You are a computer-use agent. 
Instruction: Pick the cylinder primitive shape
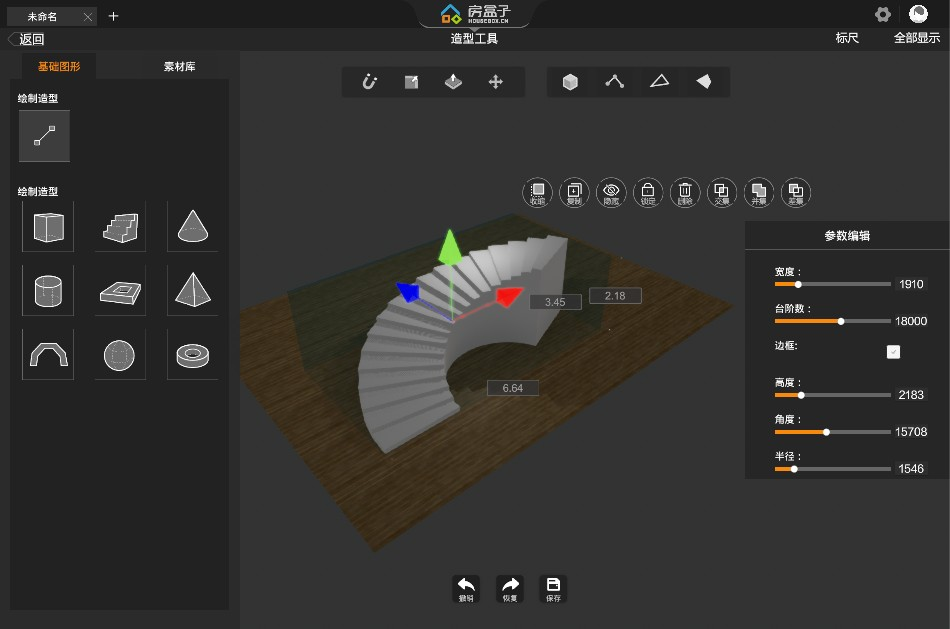pos(48,290)
